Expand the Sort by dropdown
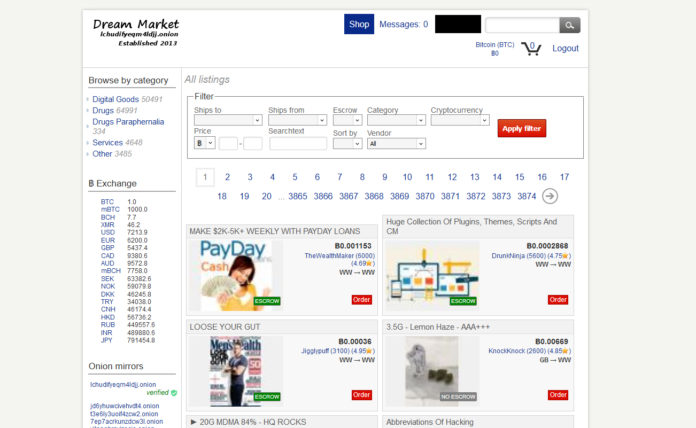 348,144
